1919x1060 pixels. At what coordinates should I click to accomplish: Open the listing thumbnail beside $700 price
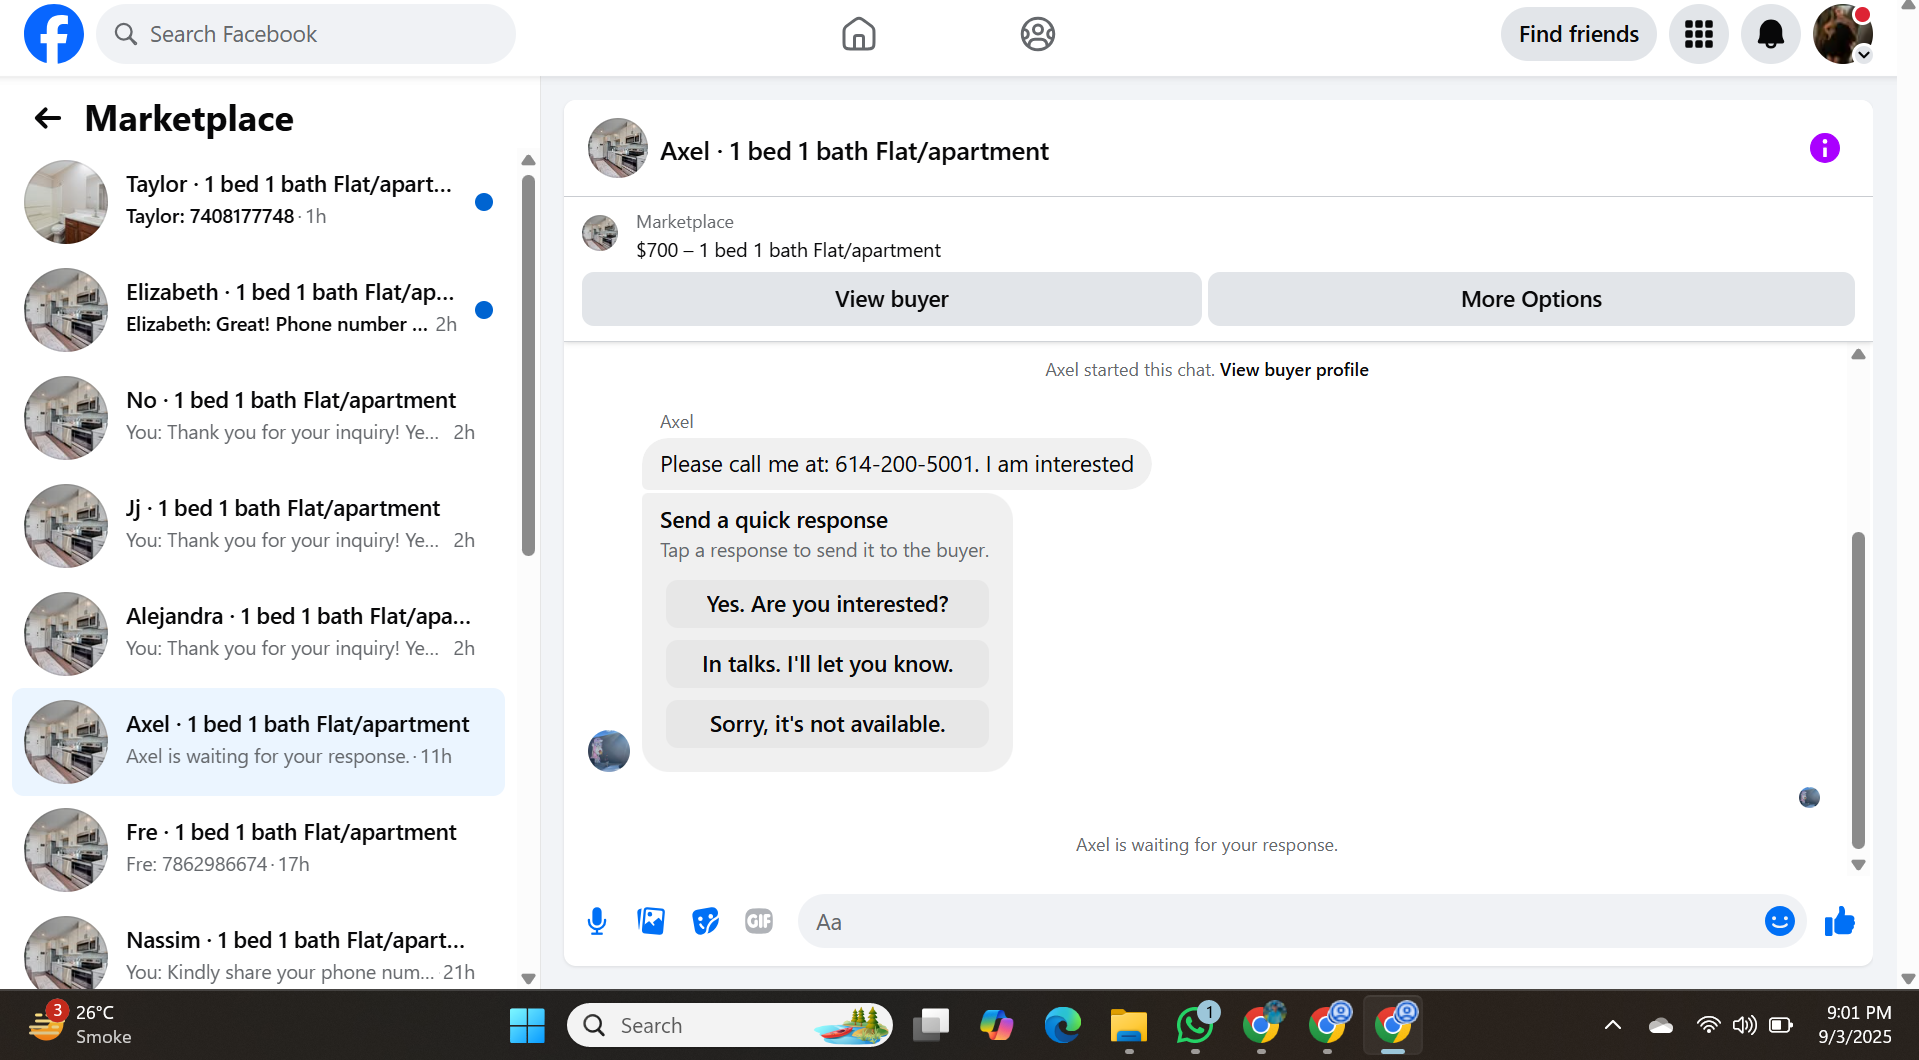(x=600, y=233)
